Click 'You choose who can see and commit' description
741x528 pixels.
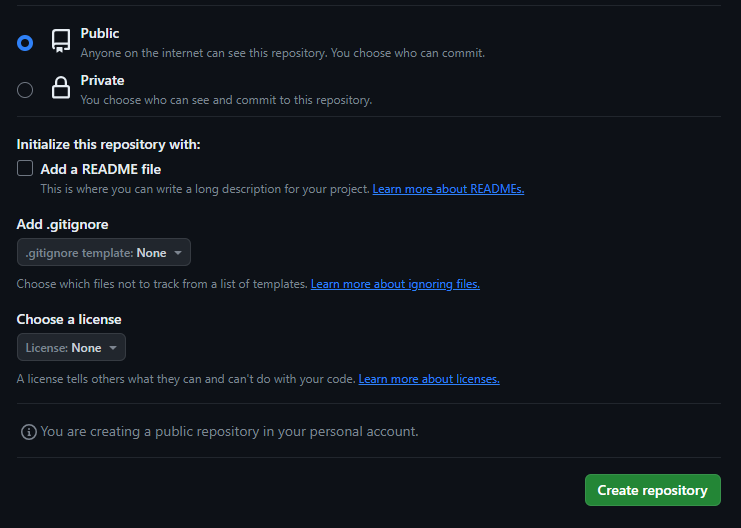[x=226, y=100]
